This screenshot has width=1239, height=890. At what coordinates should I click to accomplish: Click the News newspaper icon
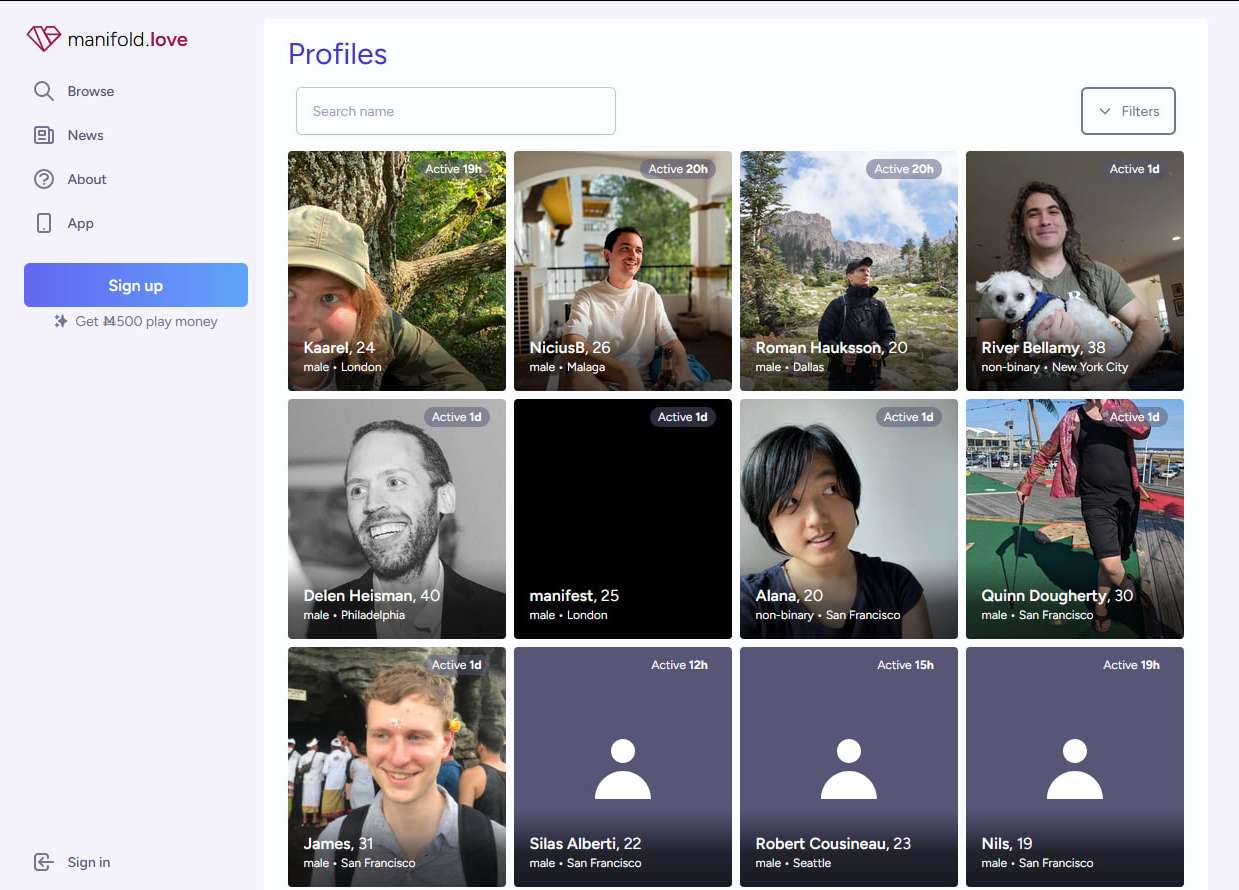click(x=44, y=135)
